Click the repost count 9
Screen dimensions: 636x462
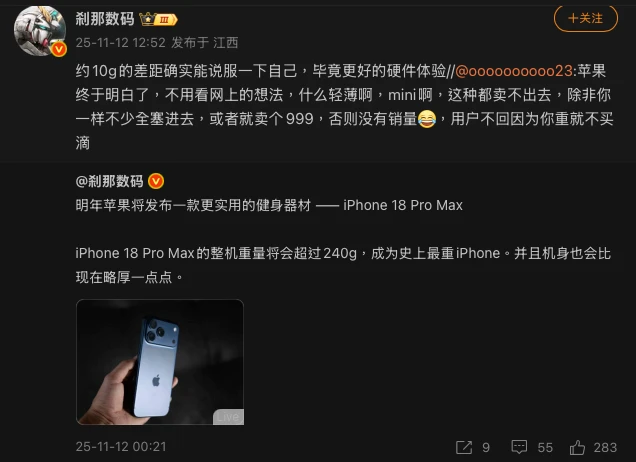tap(486, 447)
